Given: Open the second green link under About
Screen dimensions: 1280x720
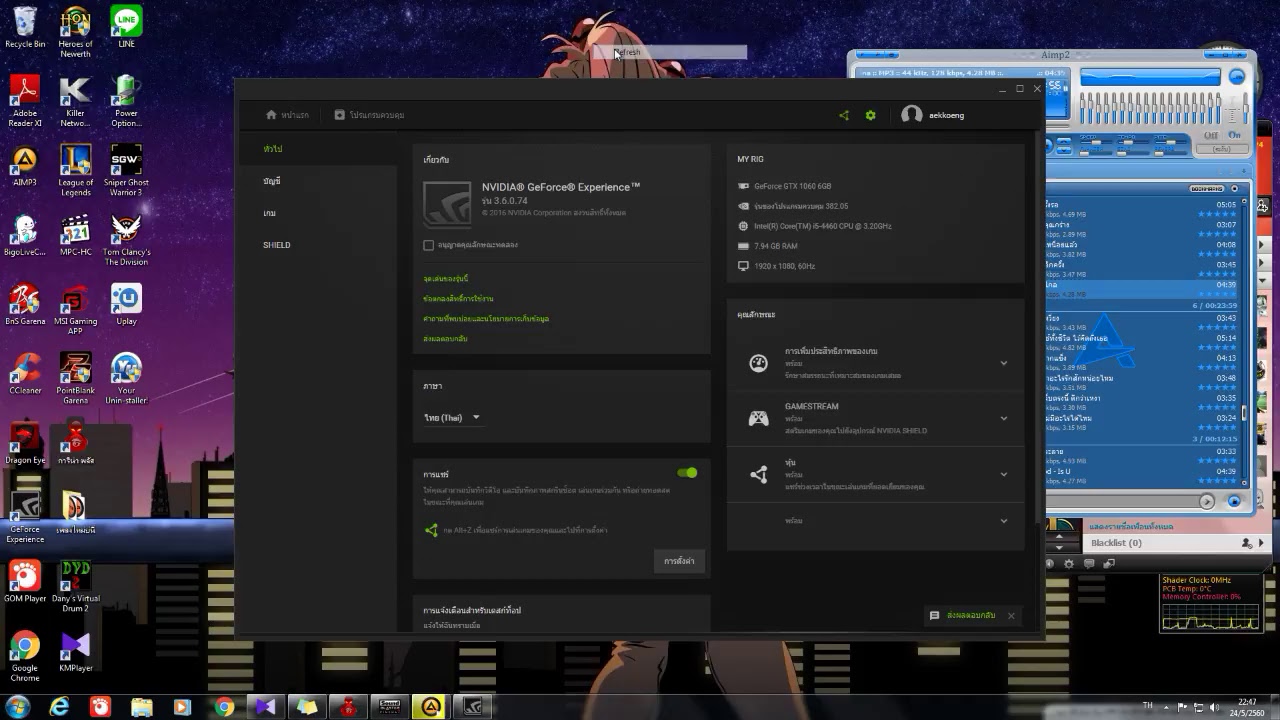Looking at the screenshot, I should 458,298.
